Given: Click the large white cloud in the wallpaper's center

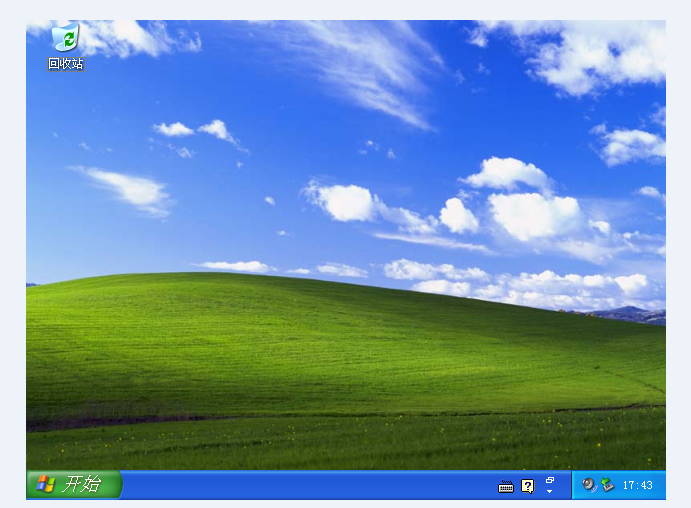Looking at the screenshot, I should coord(535,213).
